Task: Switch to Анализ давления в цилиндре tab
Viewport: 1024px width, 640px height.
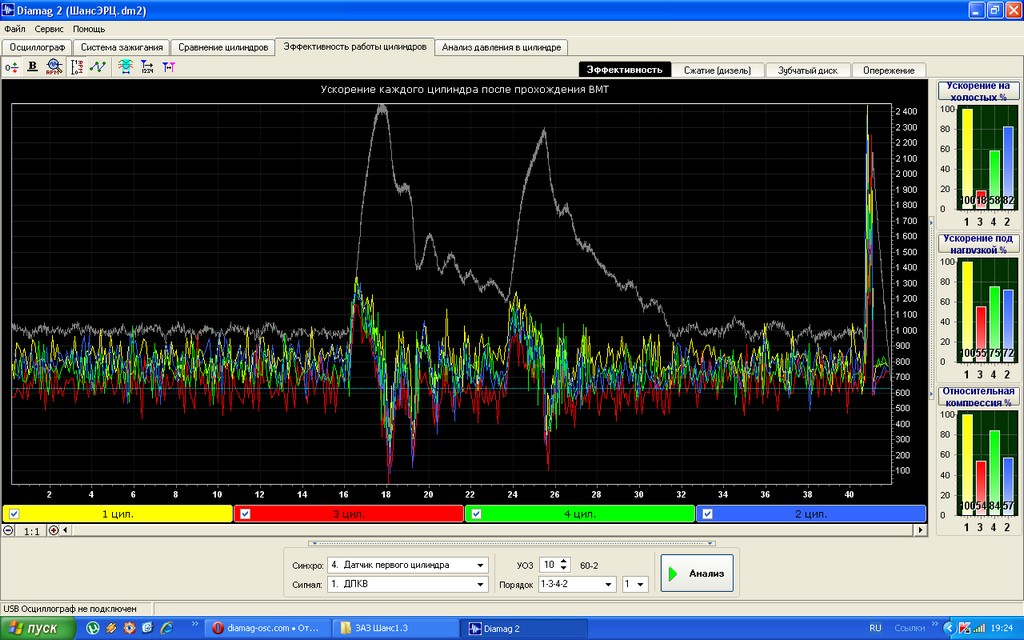Action: point(502,47)
